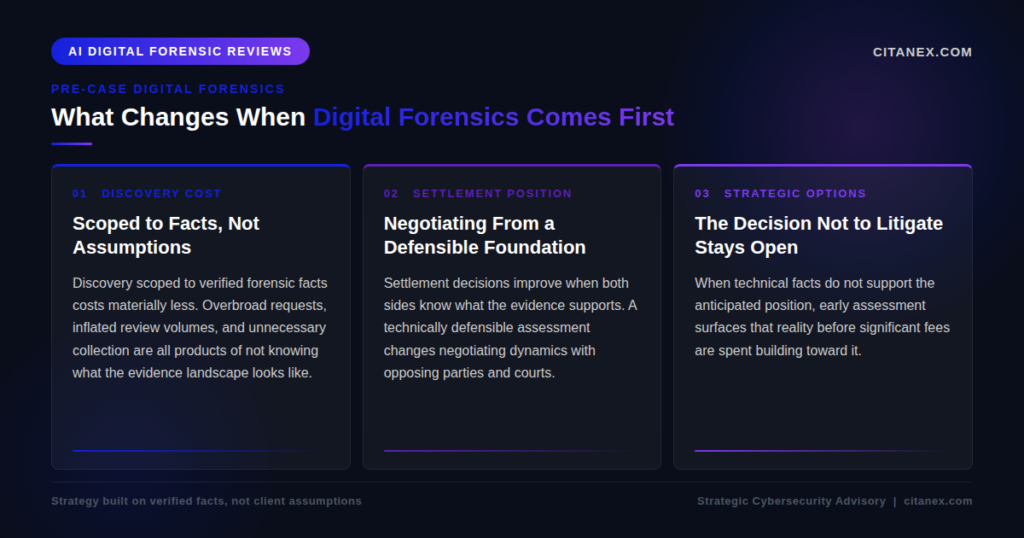This screenshot has width=1024, height=538.
Task: Select 'Scoped to Facts, Not Assumptions' heading
Action: [x=166, y=235]
